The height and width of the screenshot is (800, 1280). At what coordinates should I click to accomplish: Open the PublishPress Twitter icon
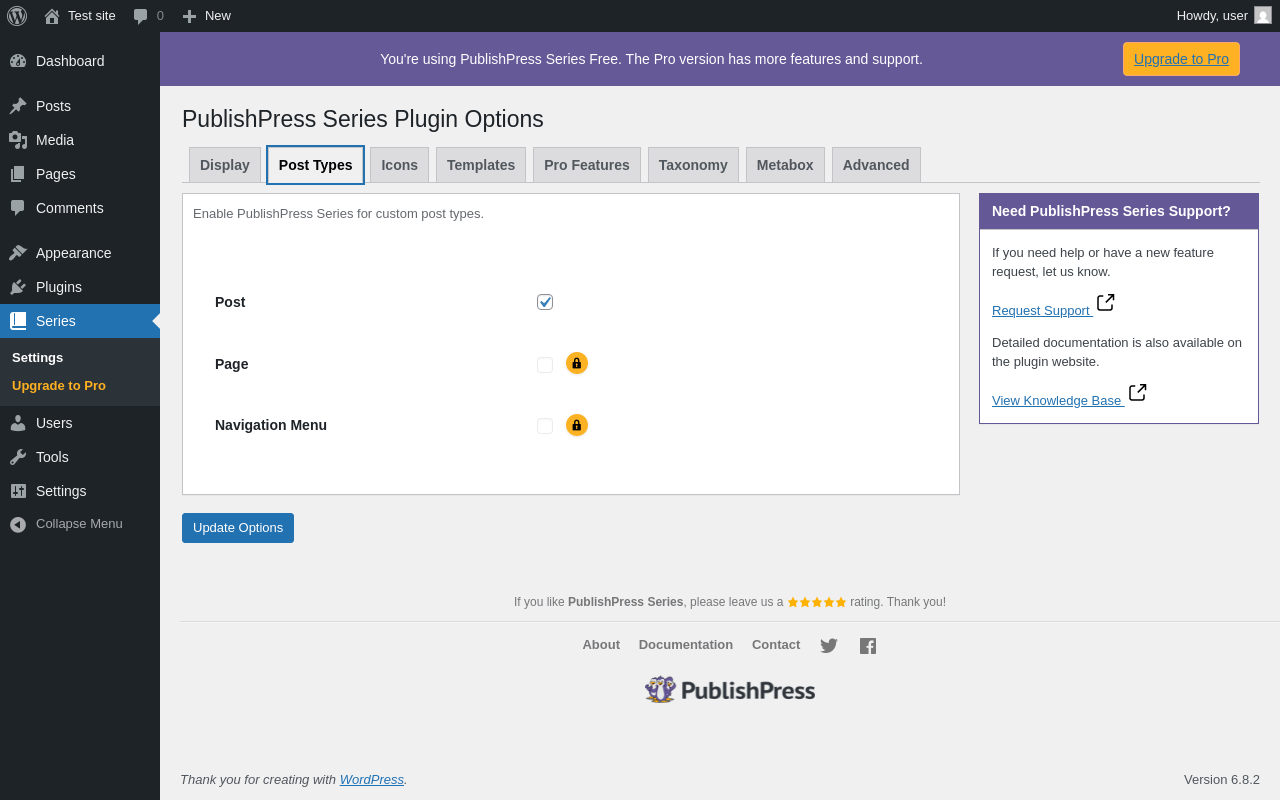(x=829, y=646)
